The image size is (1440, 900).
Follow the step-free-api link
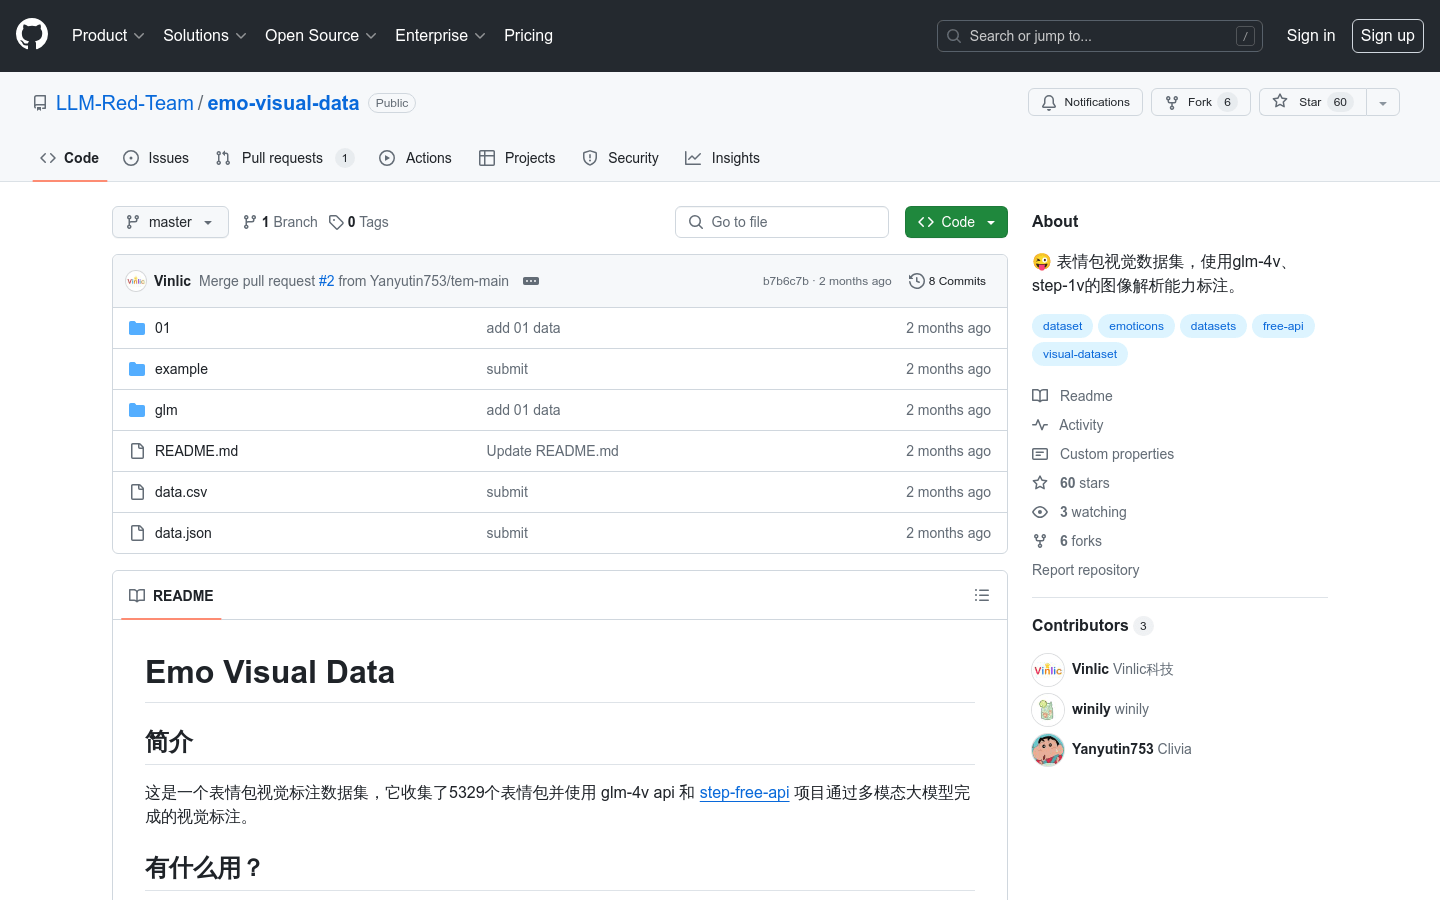(x=744, y=792)
